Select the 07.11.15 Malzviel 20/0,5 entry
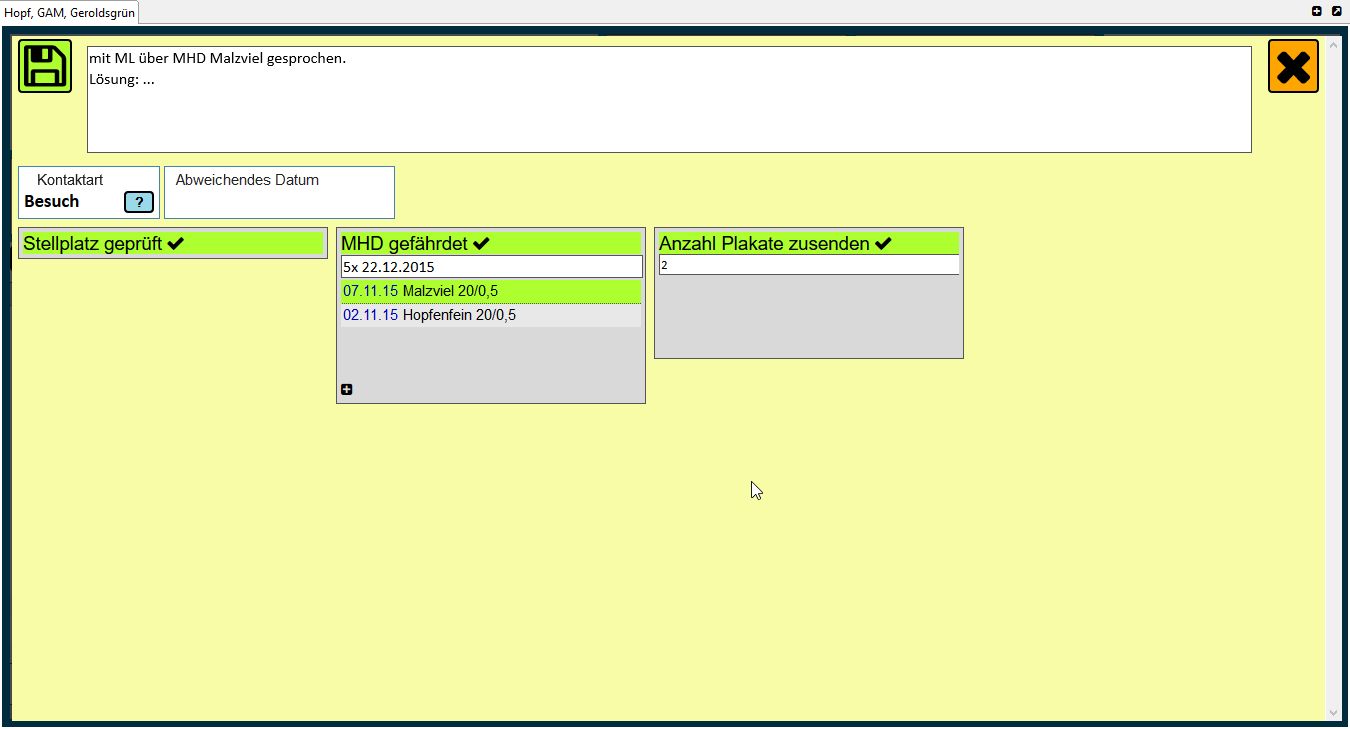The image size is (1350, 729). pos(490,291)
